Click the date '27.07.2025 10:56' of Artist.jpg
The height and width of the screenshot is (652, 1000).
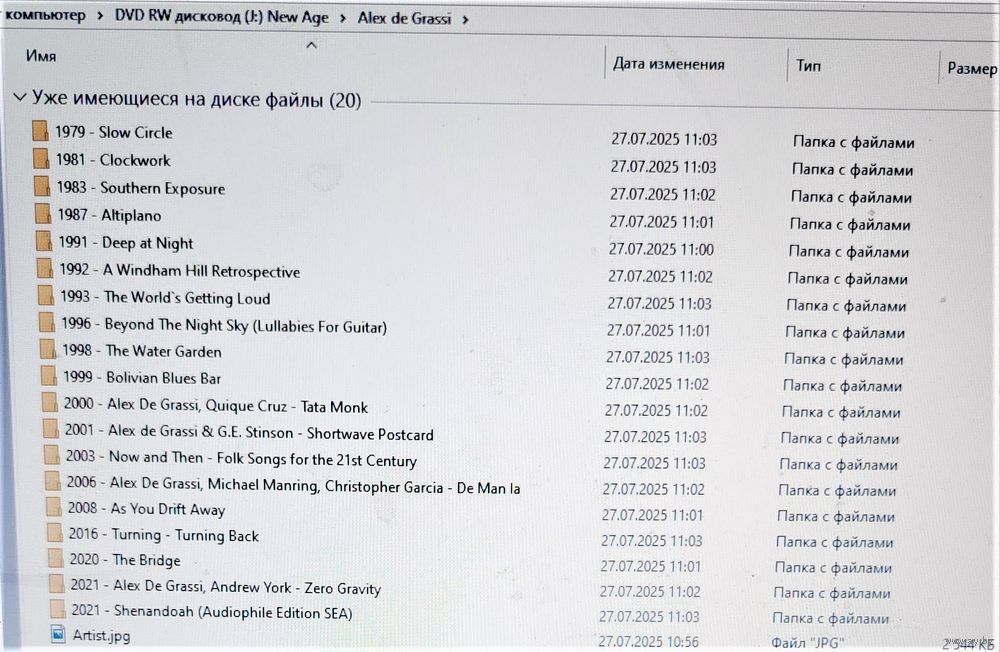[648, 641]
